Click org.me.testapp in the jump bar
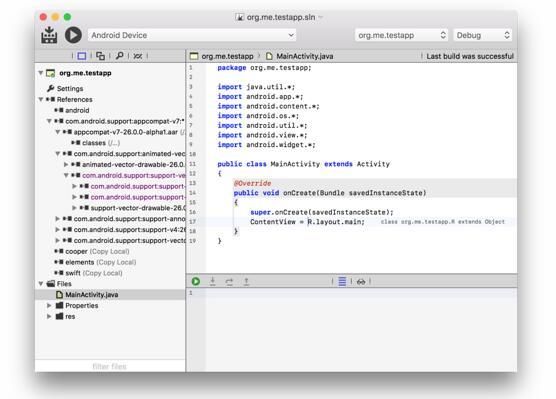Viewport: 556px width, 399px height. click(x=227, y=56)
